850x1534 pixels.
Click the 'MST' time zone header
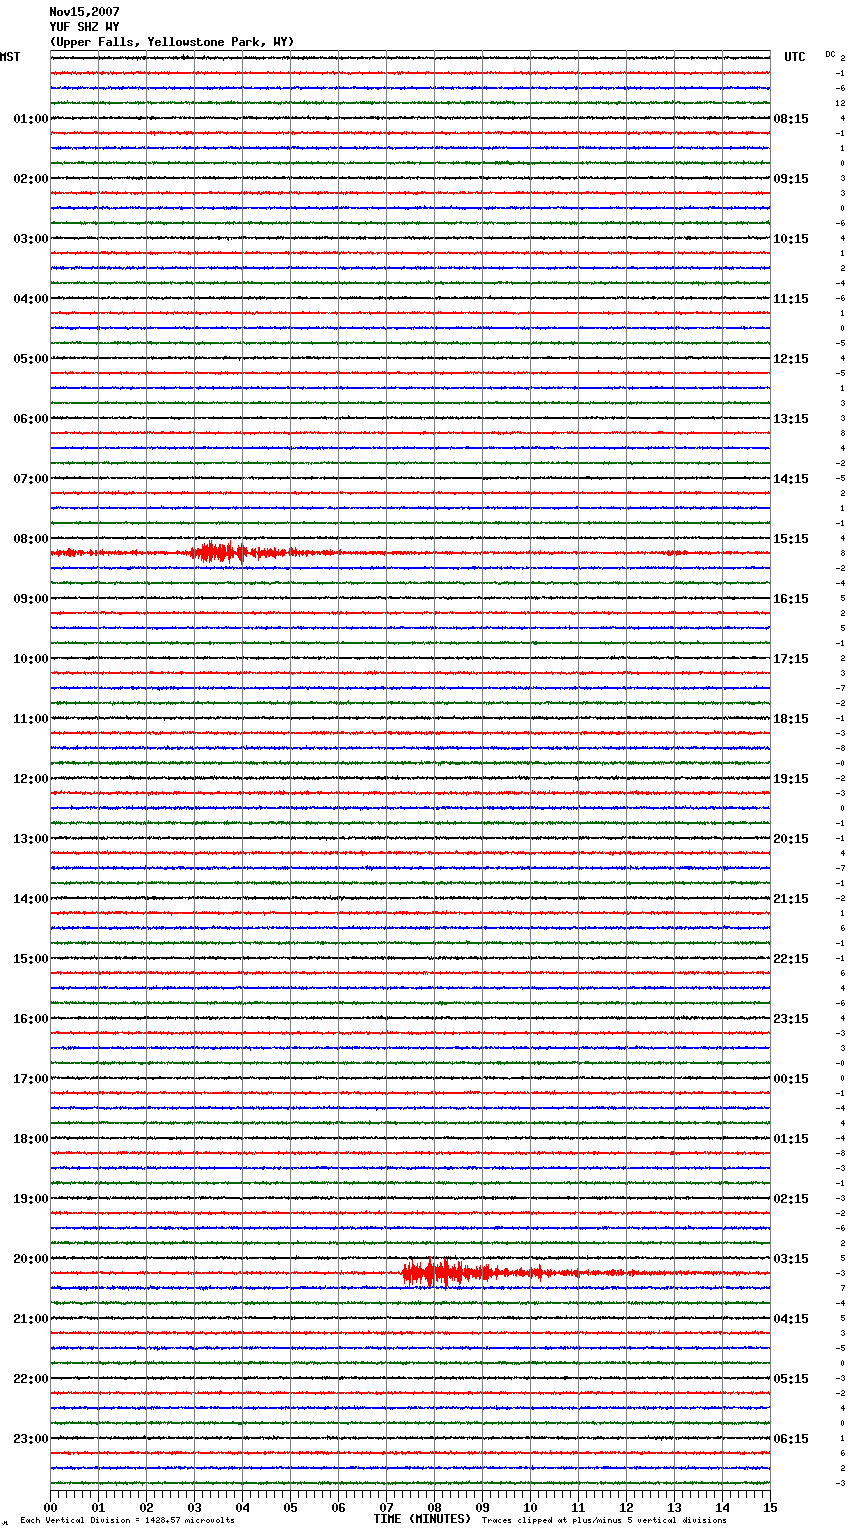(x=10, y=58)
